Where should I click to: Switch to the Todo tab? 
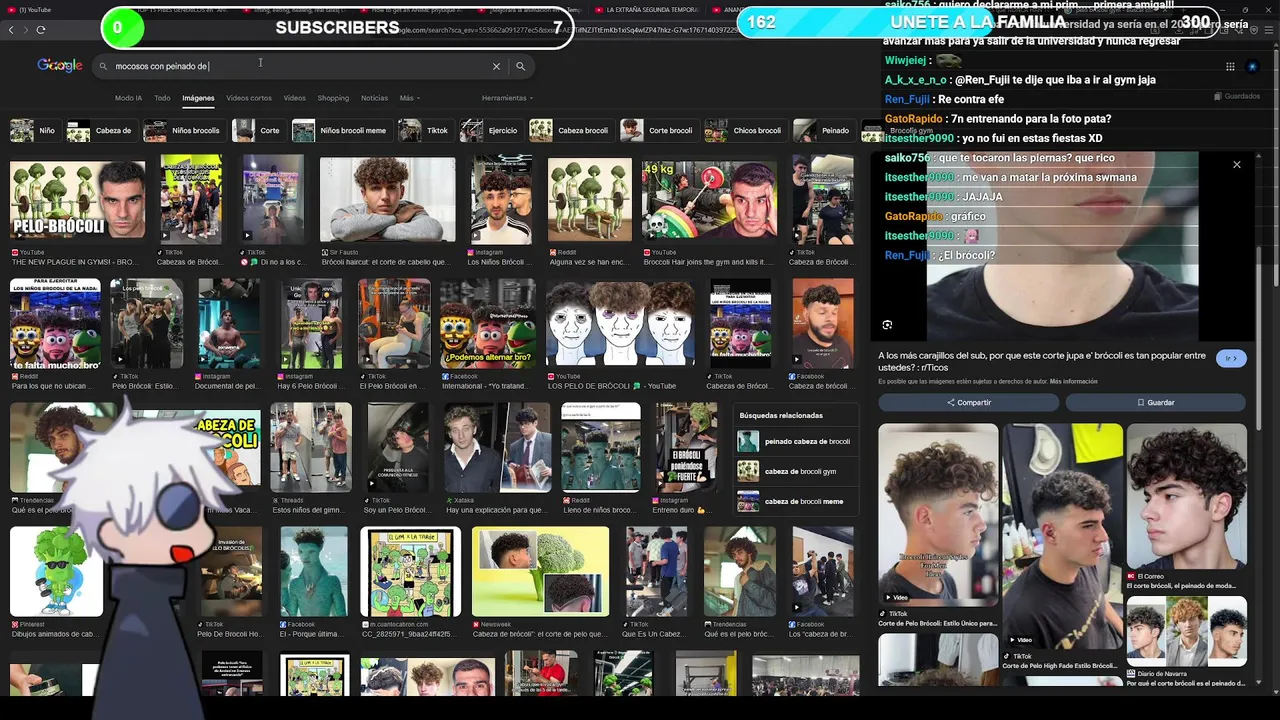162,98
